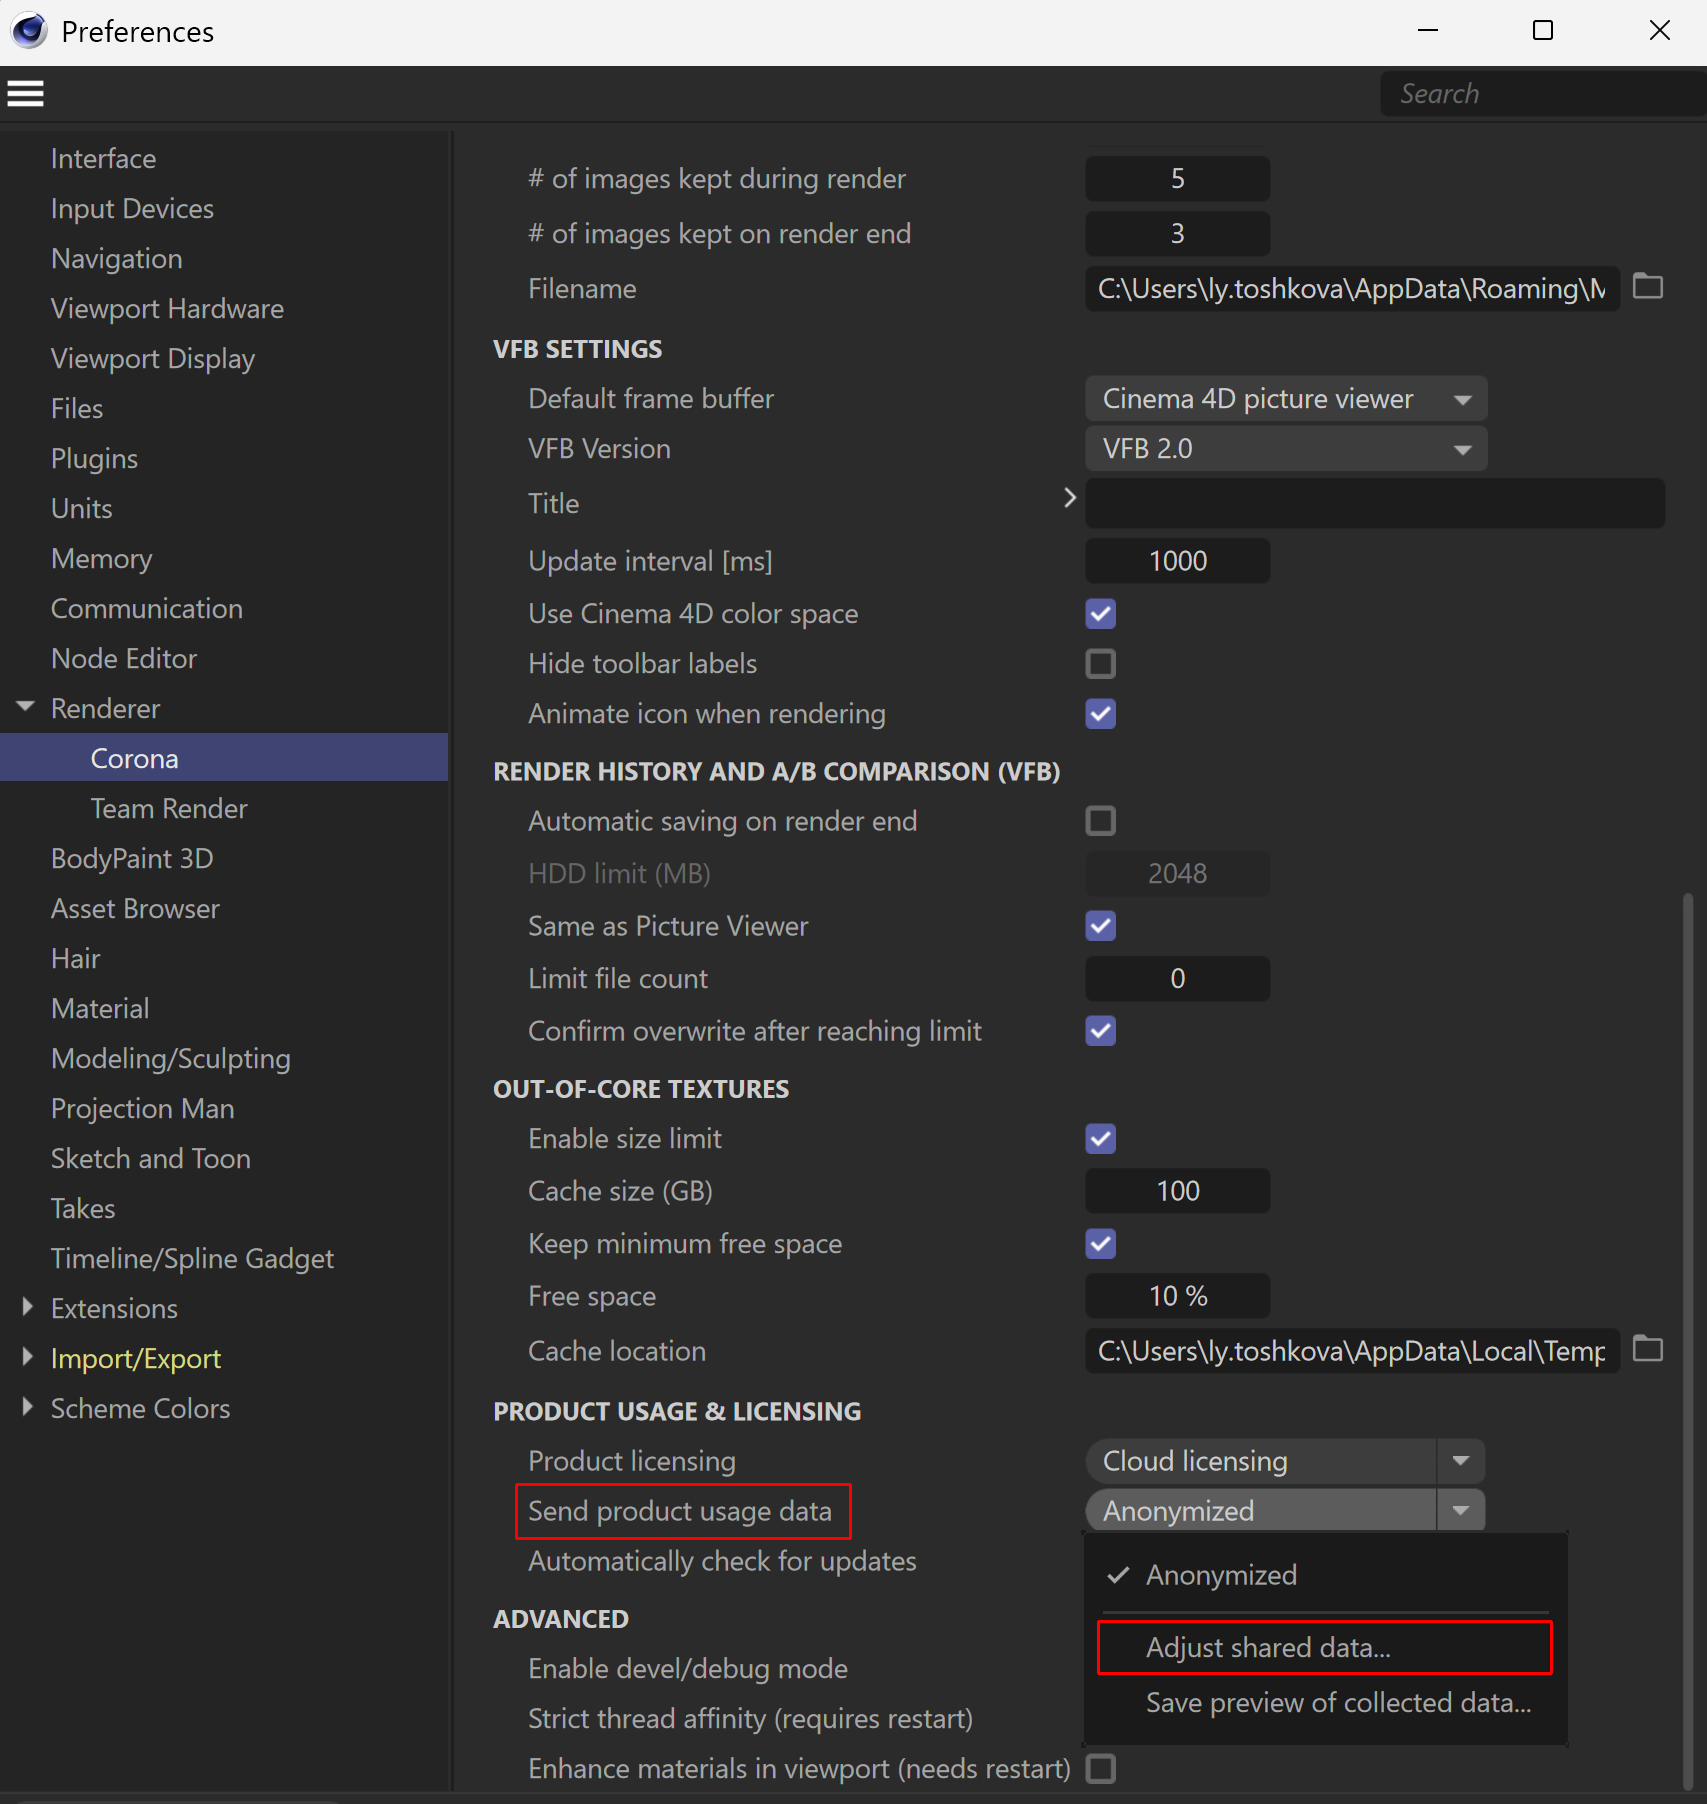1707x1804 pixels.
Task: Open Send product usage data dropdown
Action: (1285, 1511)
